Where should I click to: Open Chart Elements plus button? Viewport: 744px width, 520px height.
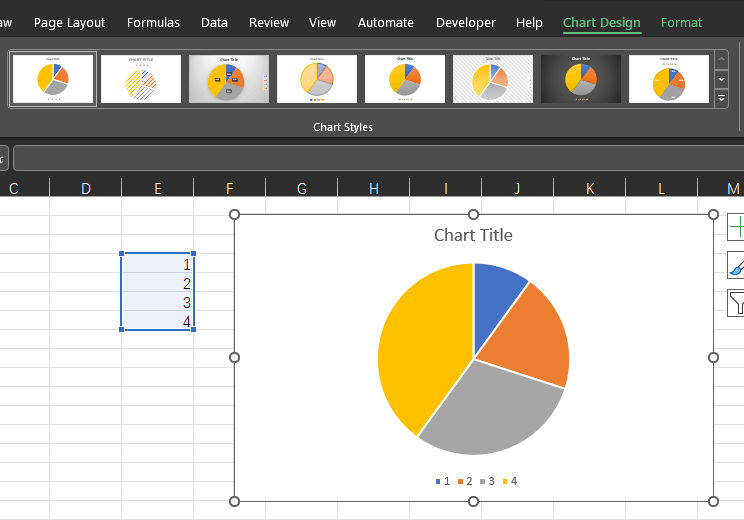pos(736,227)
